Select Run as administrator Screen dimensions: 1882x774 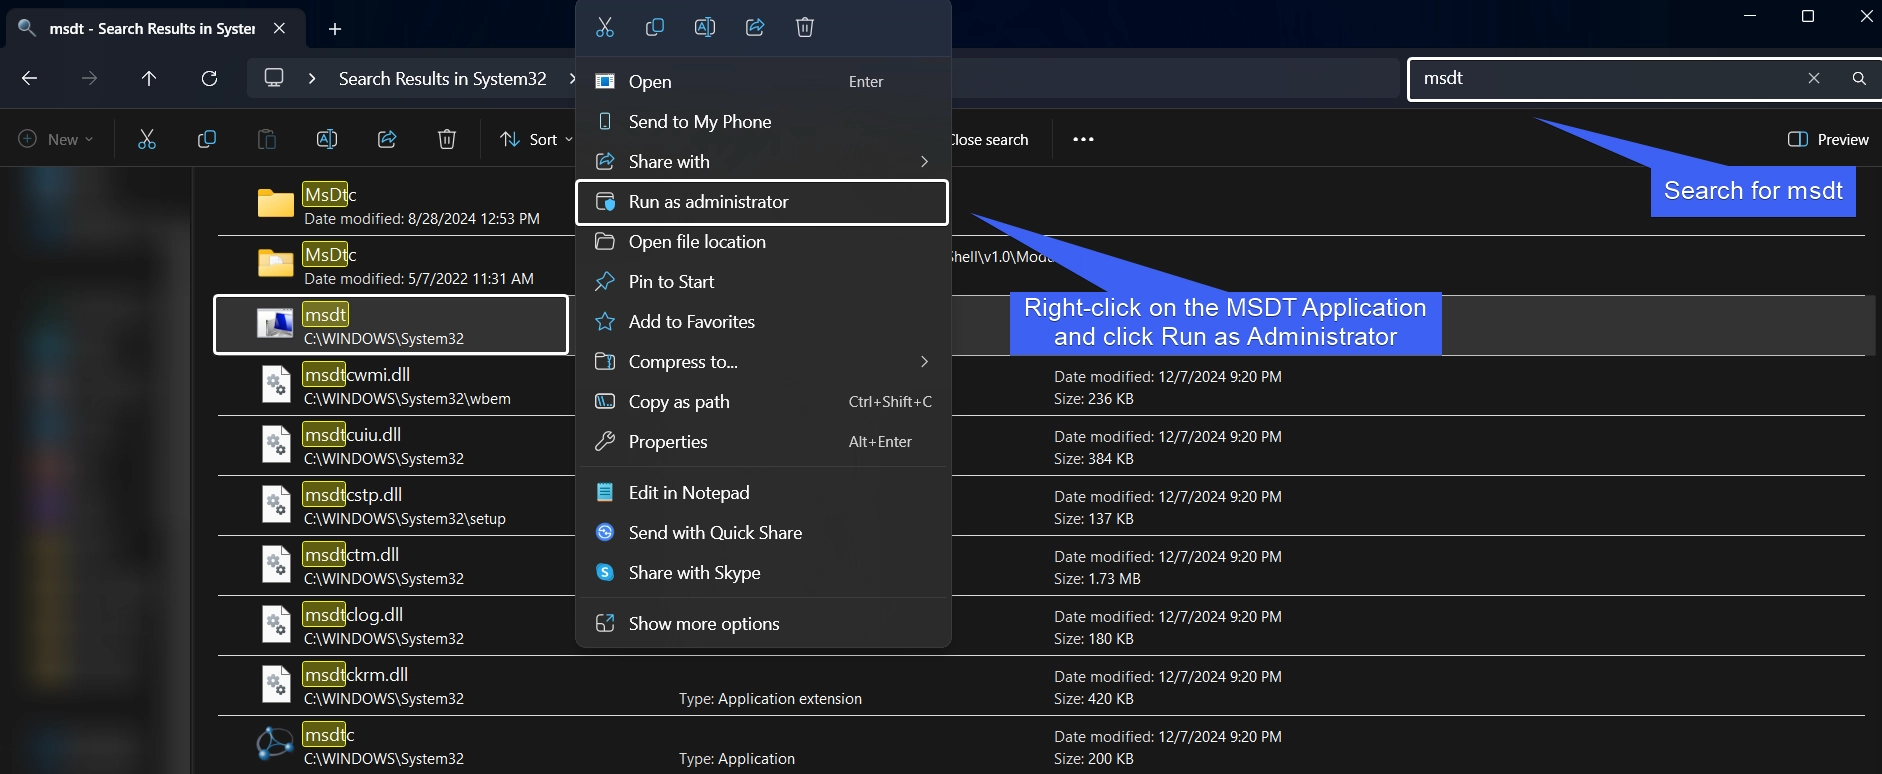tap(762, 201)
